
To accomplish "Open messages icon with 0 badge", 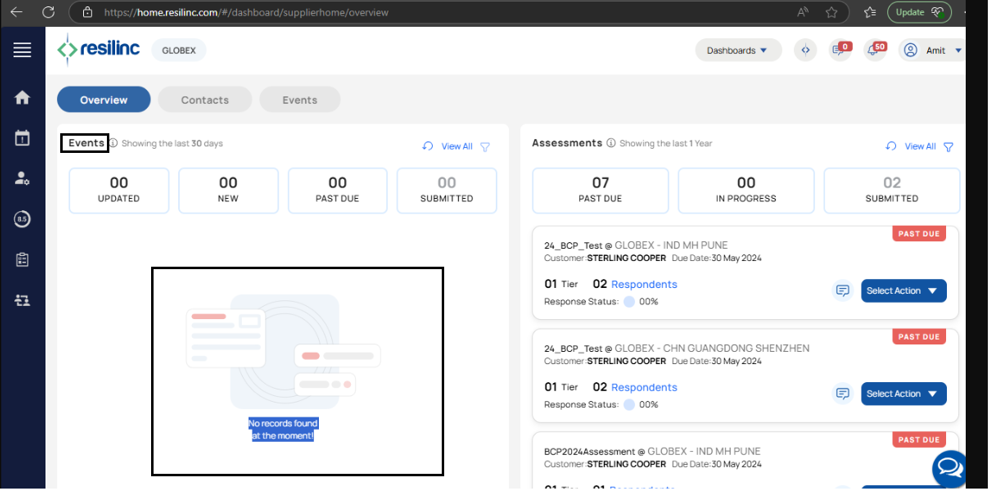I will (x=840, y=50).
